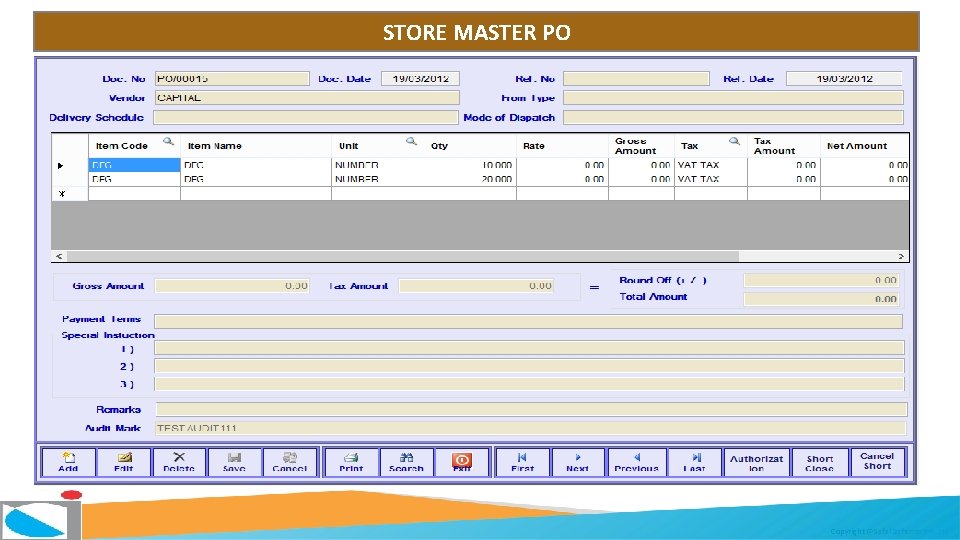Click Special Instruction line 2 field
The image size is (960, 540).
point(529,366)
